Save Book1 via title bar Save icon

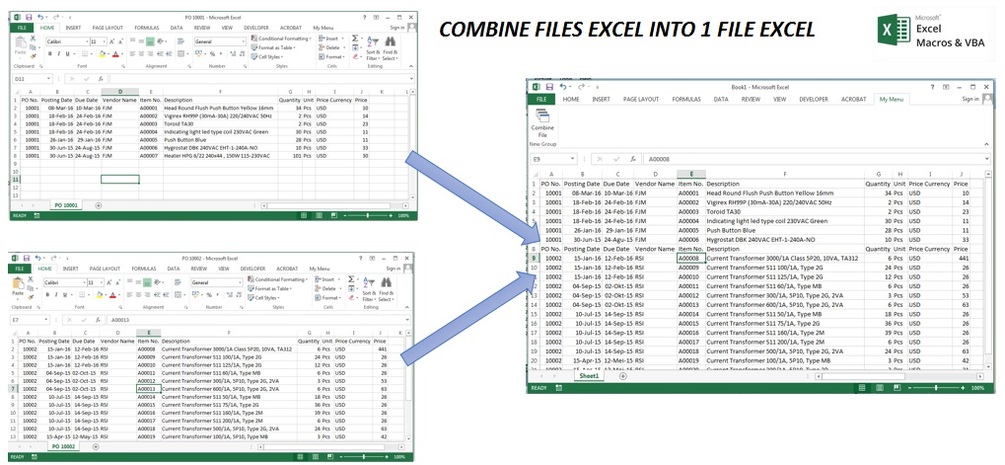tap(550, 87)
